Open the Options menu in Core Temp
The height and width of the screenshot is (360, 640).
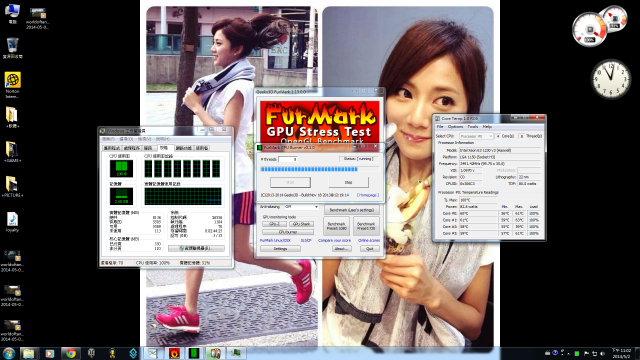click(456, 127)
